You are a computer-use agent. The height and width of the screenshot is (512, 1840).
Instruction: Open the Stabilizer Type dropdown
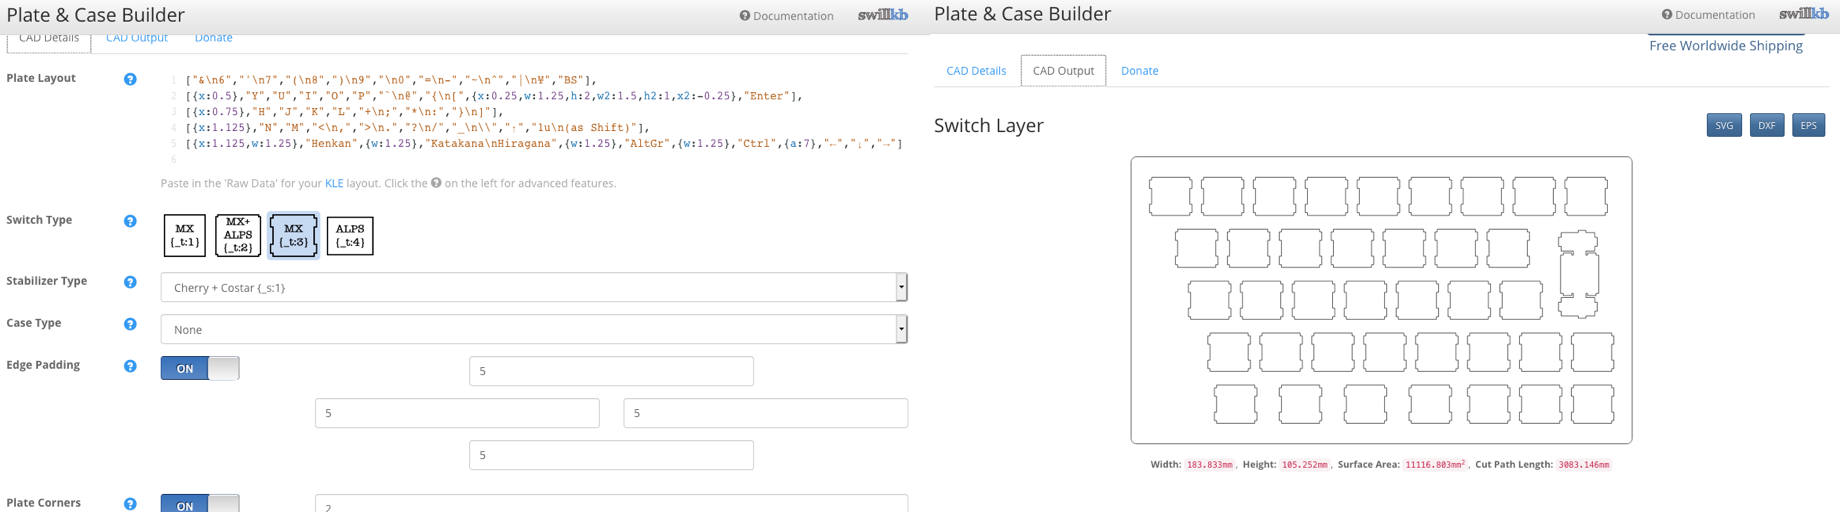tap(534, 287)
